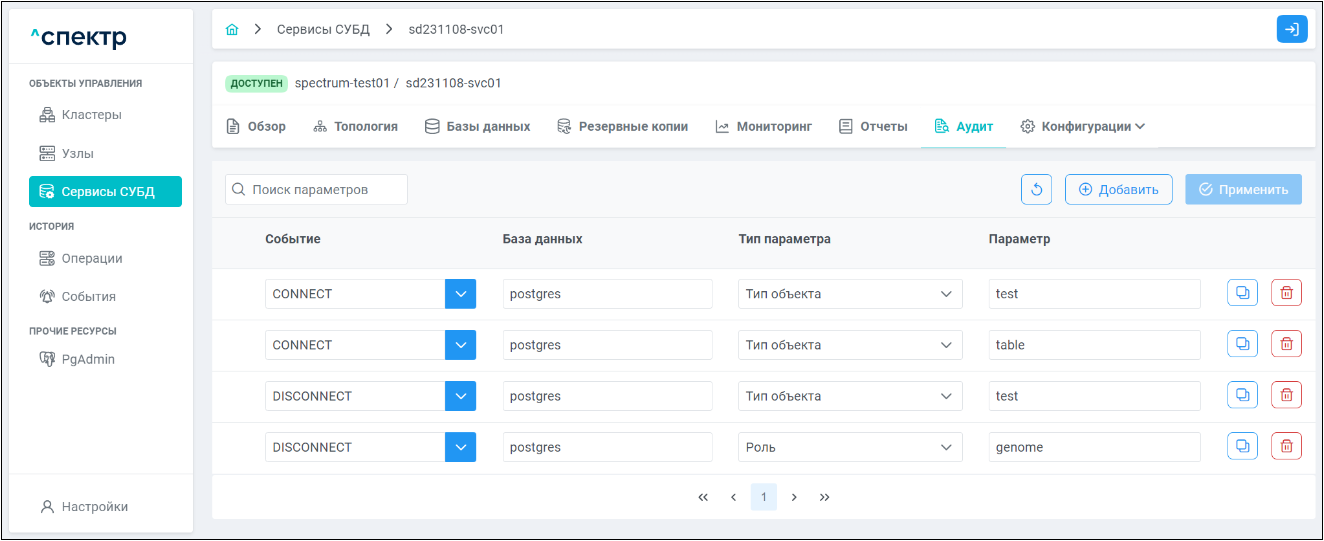Click the home icon in breadcrumb
The height and width of the screenshot is (541, 1324).
pyautogui.click(x=232, y=30)
